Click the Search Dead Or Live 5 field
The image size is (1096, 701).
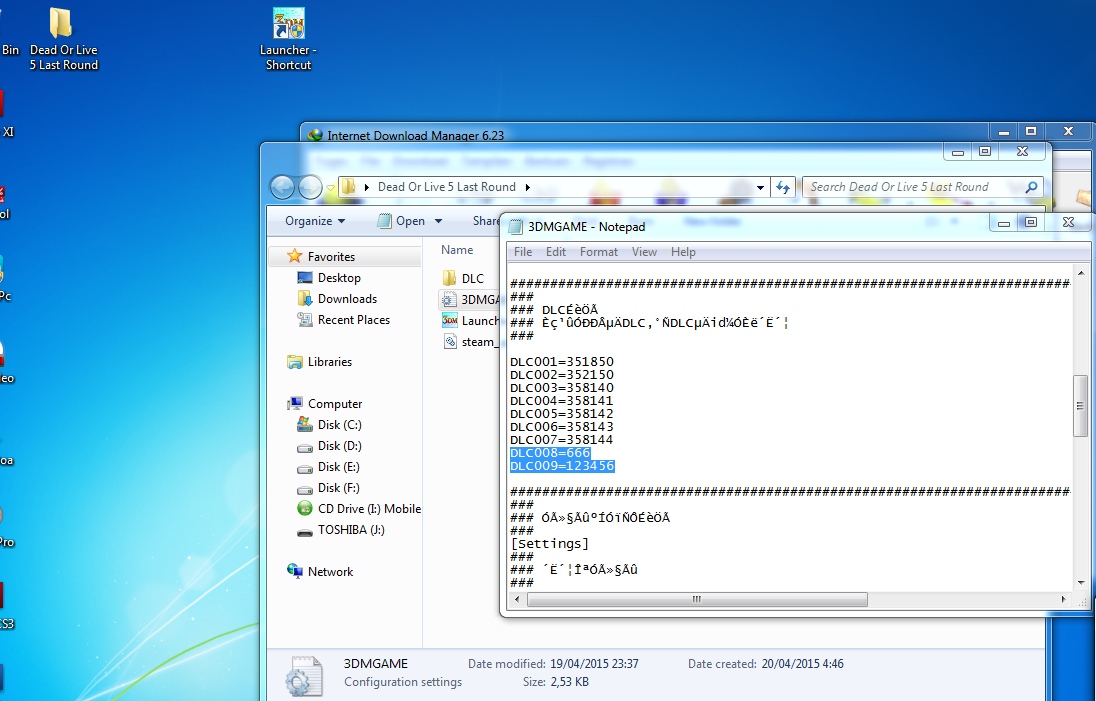click(x=915, y=187)
